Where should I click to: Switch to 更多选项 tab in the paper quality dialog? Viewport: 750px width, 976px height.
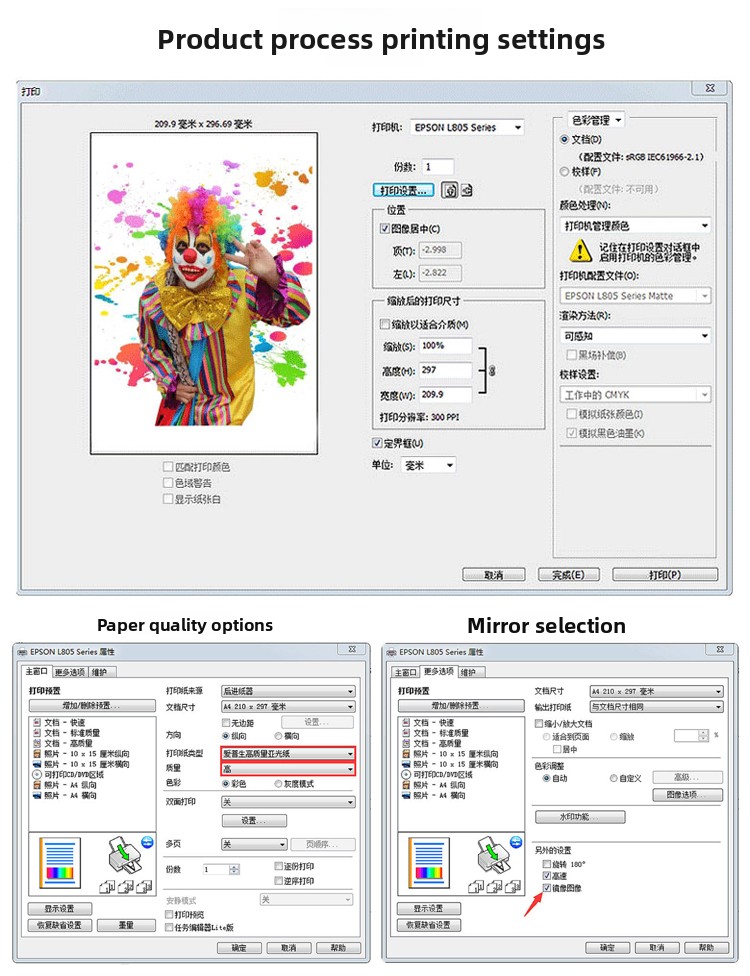coord(69,672)
